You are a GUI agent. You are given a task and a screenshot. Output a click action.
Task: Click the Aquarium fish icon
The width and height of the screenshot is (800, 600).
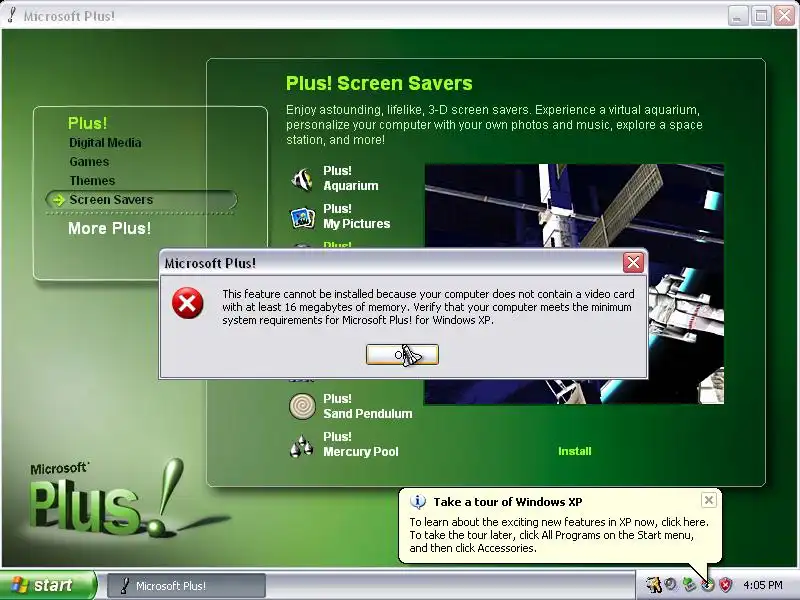point(302,179)
